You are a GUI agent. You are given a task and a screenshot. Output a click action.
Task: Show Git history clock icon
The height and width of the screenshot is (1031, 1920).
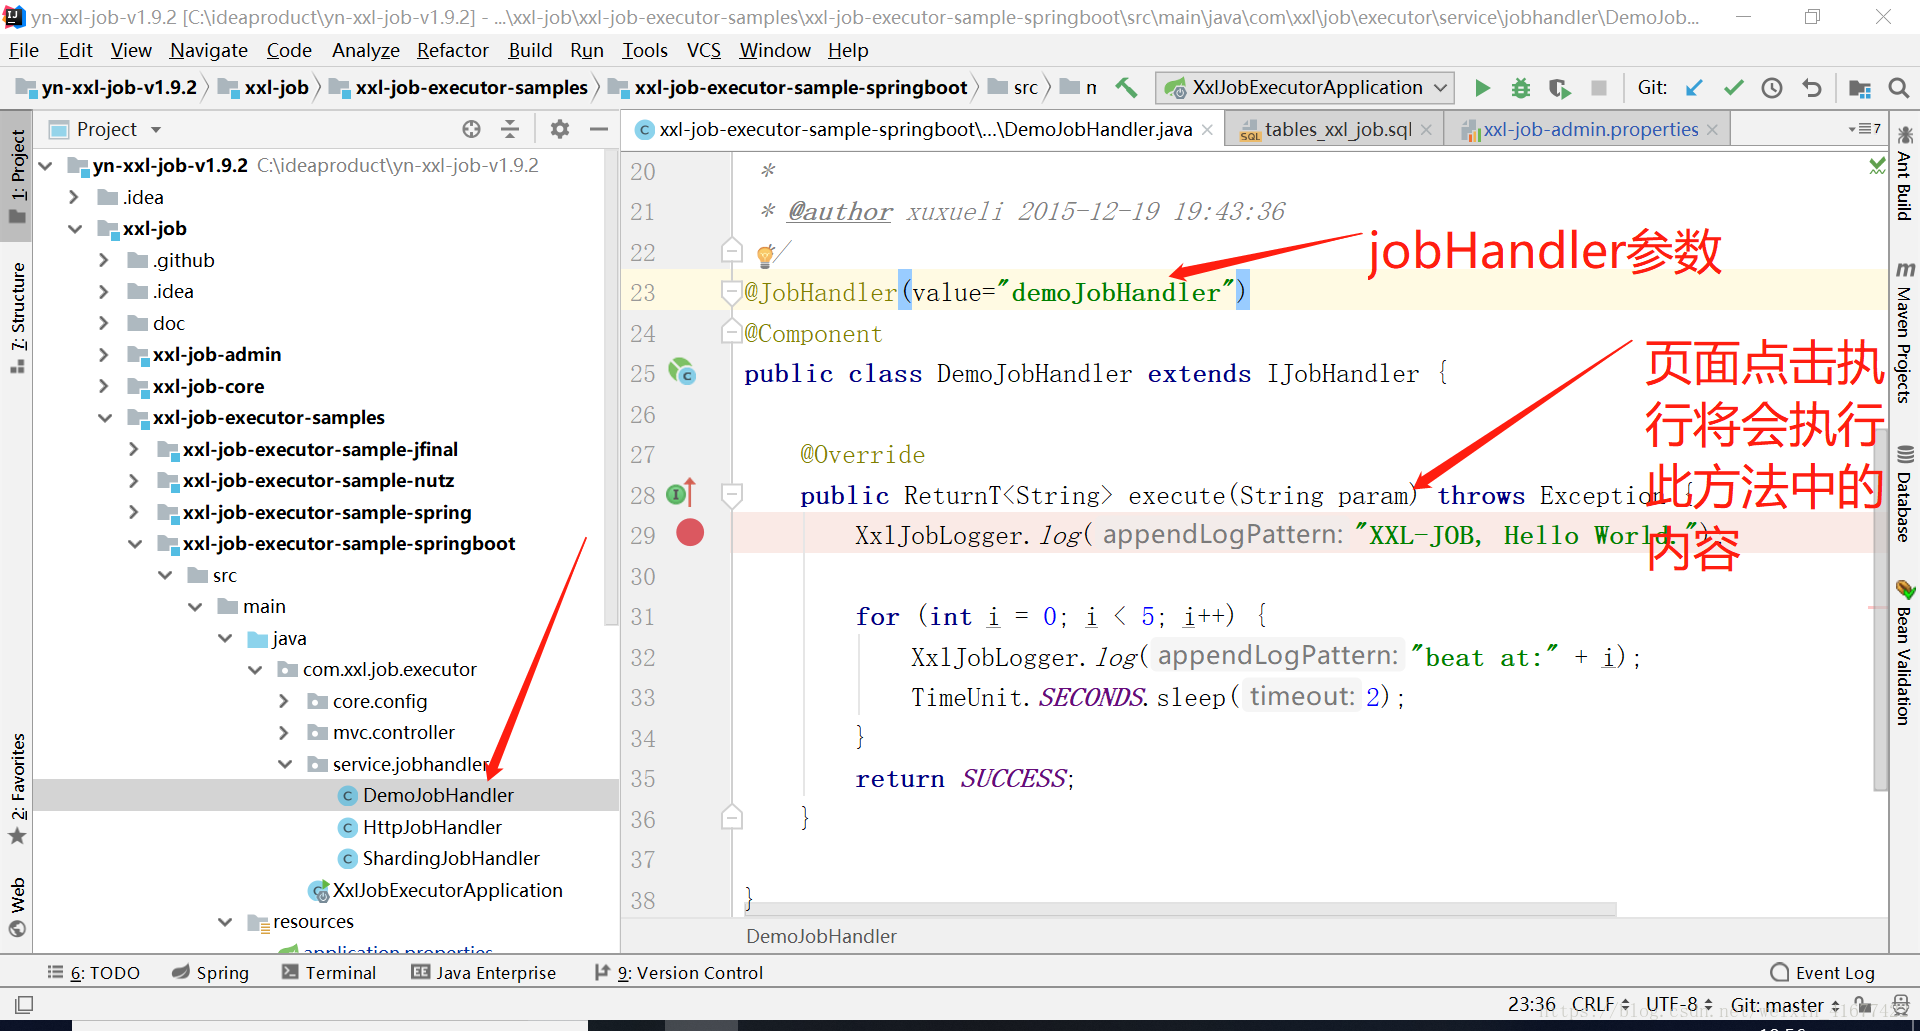point(1772,88)
